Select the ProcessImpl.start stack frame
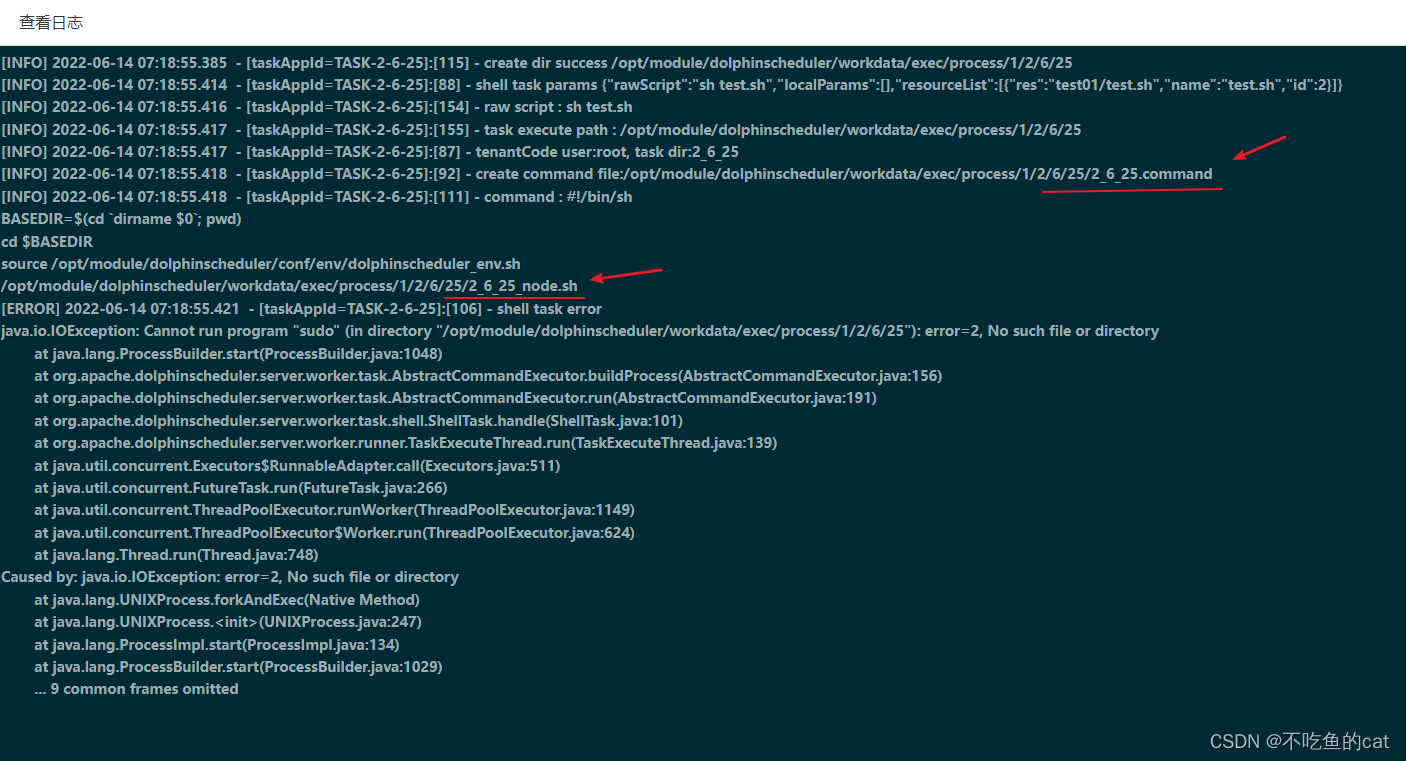 tap(216, 645)
